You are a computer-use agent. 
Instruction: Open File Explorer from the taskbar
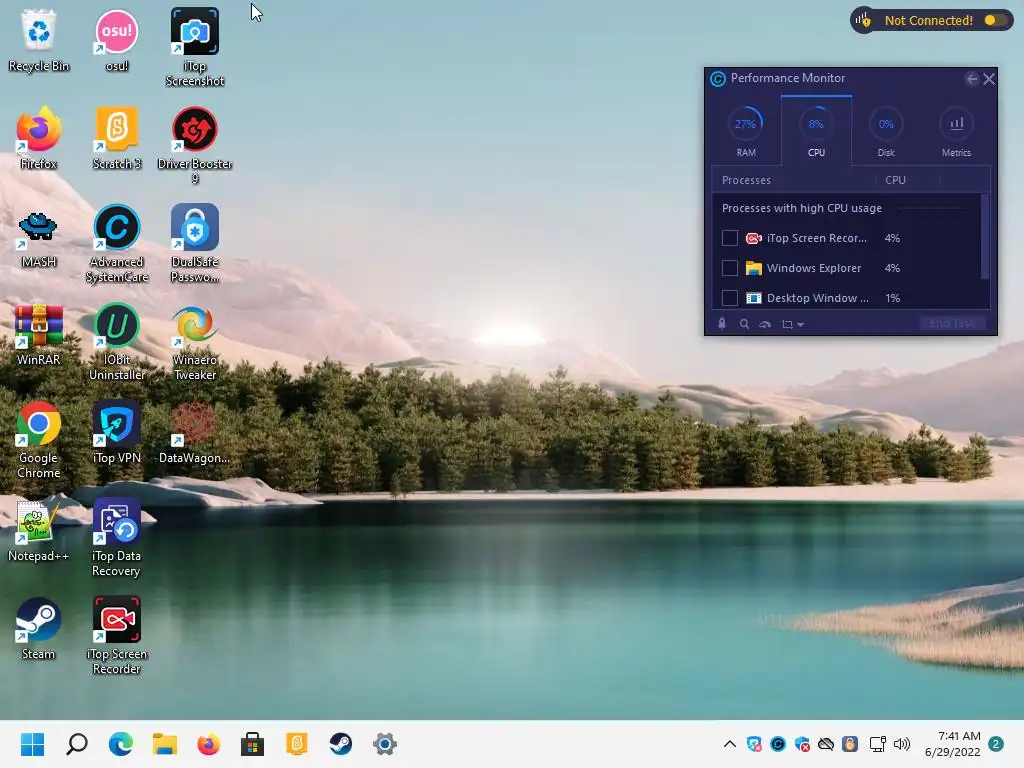pyautogui.click(x=165, y=744)
